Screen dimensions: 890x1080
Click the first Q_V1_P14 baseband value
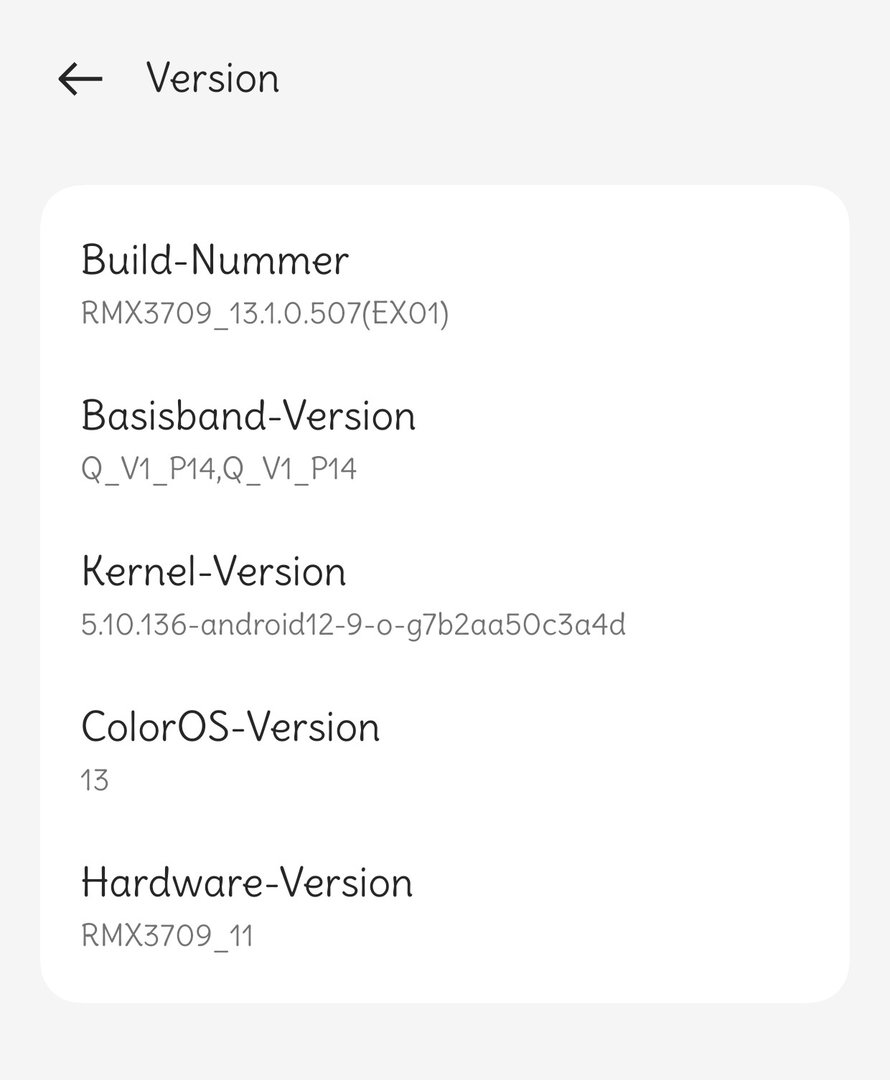point(149,469)
